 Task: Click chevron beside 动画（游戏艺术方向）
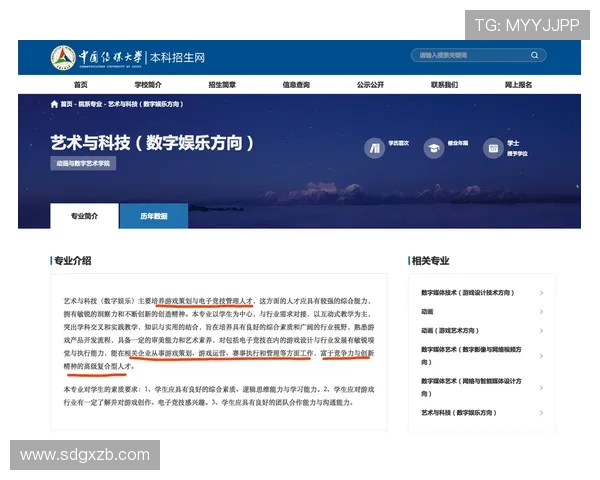click(x=541, y=330)
